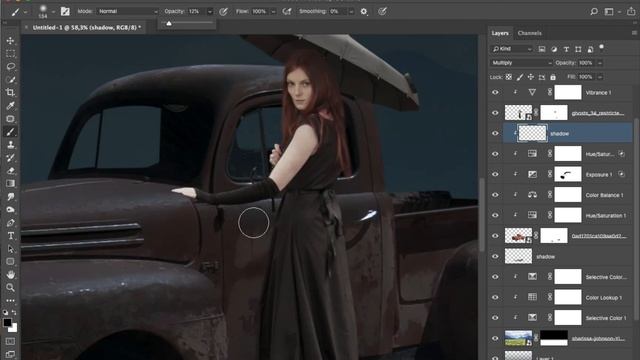Select the Selective Color 1 layer name
The width and height of the screenshot is (640, 360).
click(x=606, y=318)
